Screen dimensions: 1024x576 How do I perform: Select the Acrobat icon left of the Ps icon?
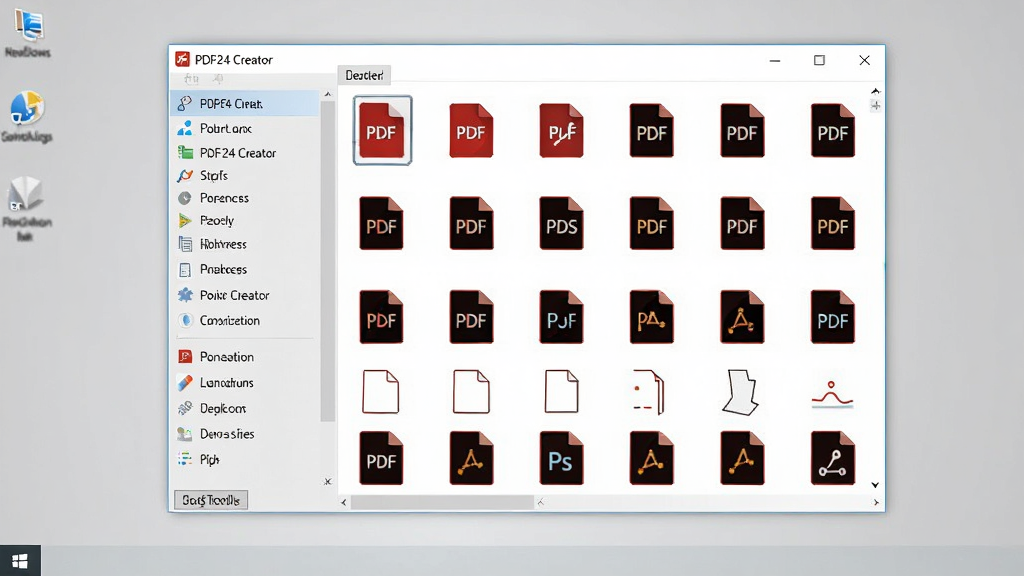tap(471, 458)
